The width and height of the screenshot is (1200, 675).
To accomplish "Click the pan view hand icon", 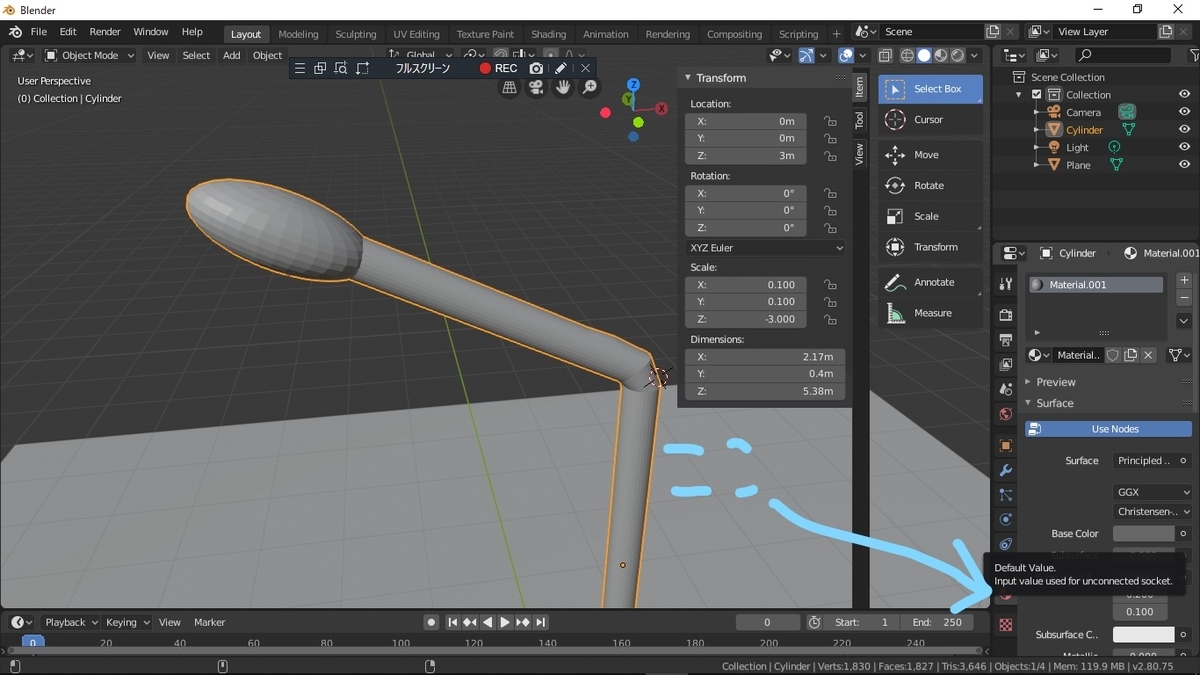I will 563,88.
